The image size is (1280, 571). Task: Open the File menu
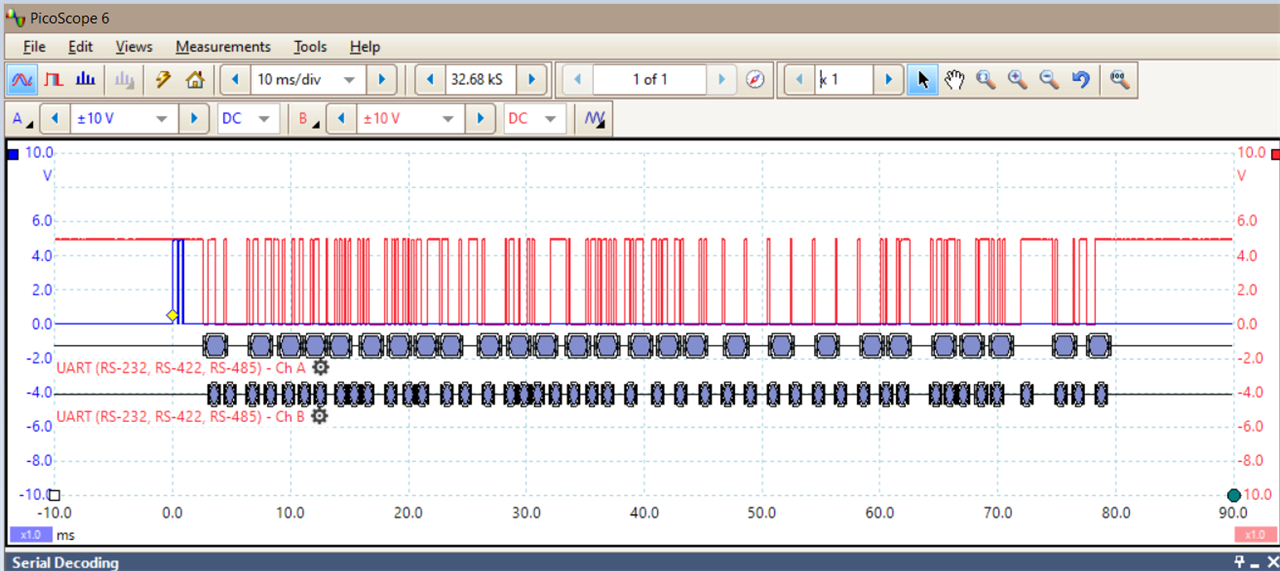tap(34, 46)
